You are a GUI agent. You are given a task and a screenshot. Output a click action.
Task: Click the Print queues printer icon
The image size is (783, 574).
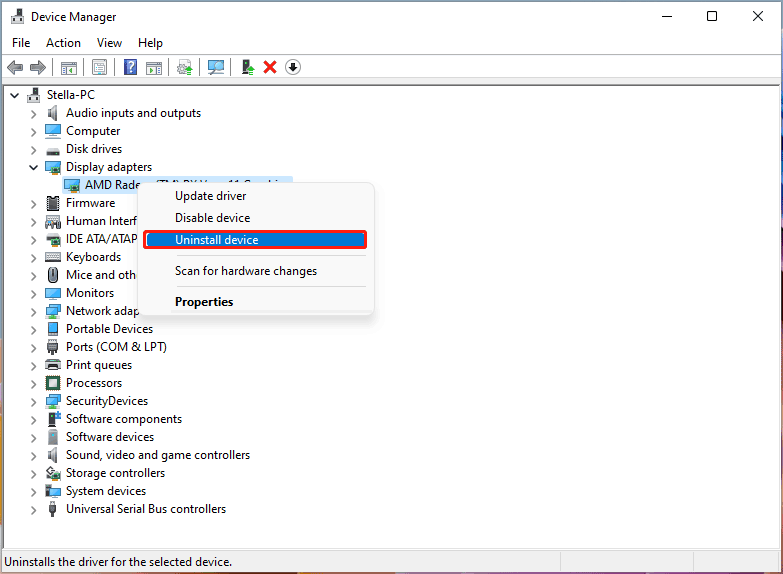[53, 365]
